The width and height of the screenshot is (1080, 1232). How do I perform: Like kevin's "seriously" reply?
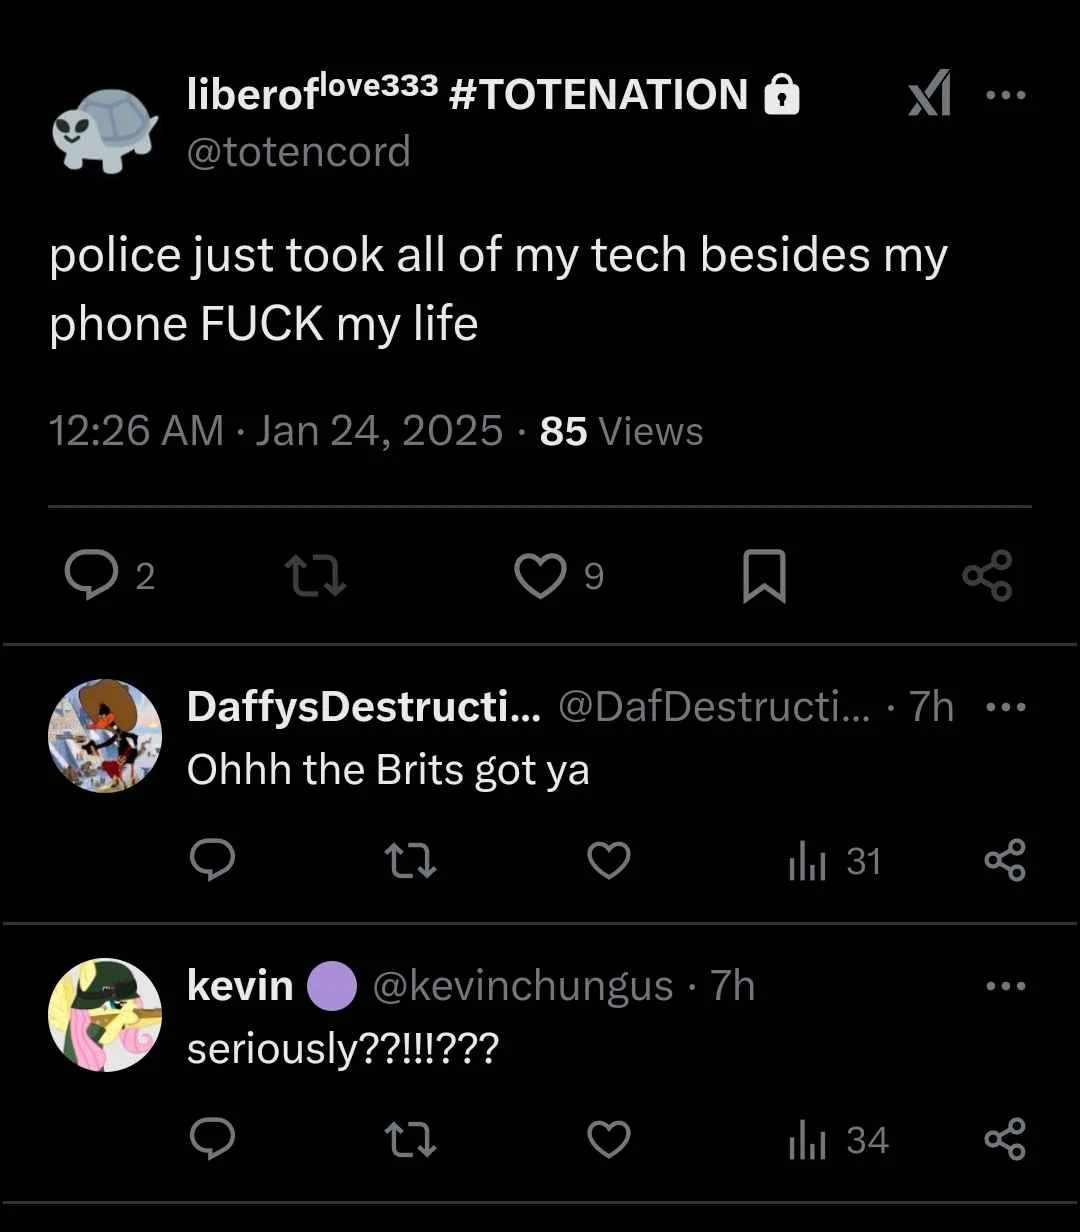point(608,1140)
